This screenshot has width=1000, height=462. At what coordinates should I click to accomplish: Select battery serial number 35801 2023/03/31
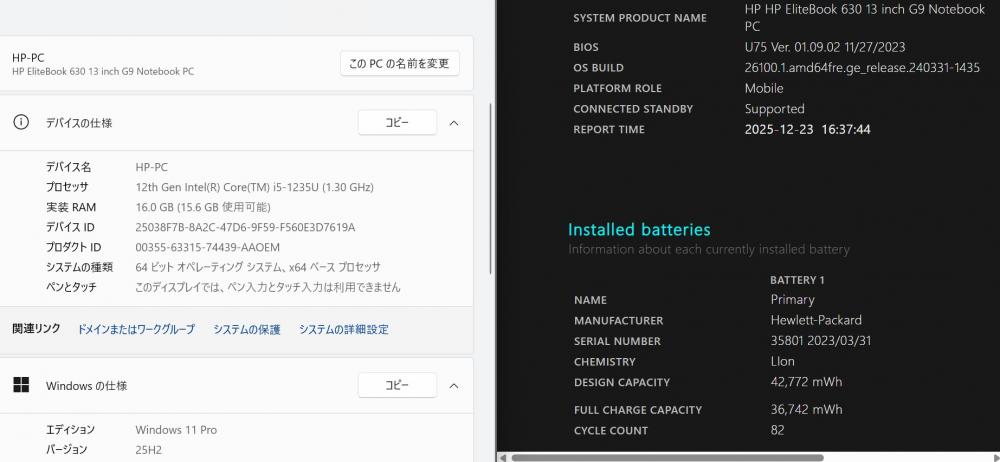pyautogui.click(x=821, y=341)
